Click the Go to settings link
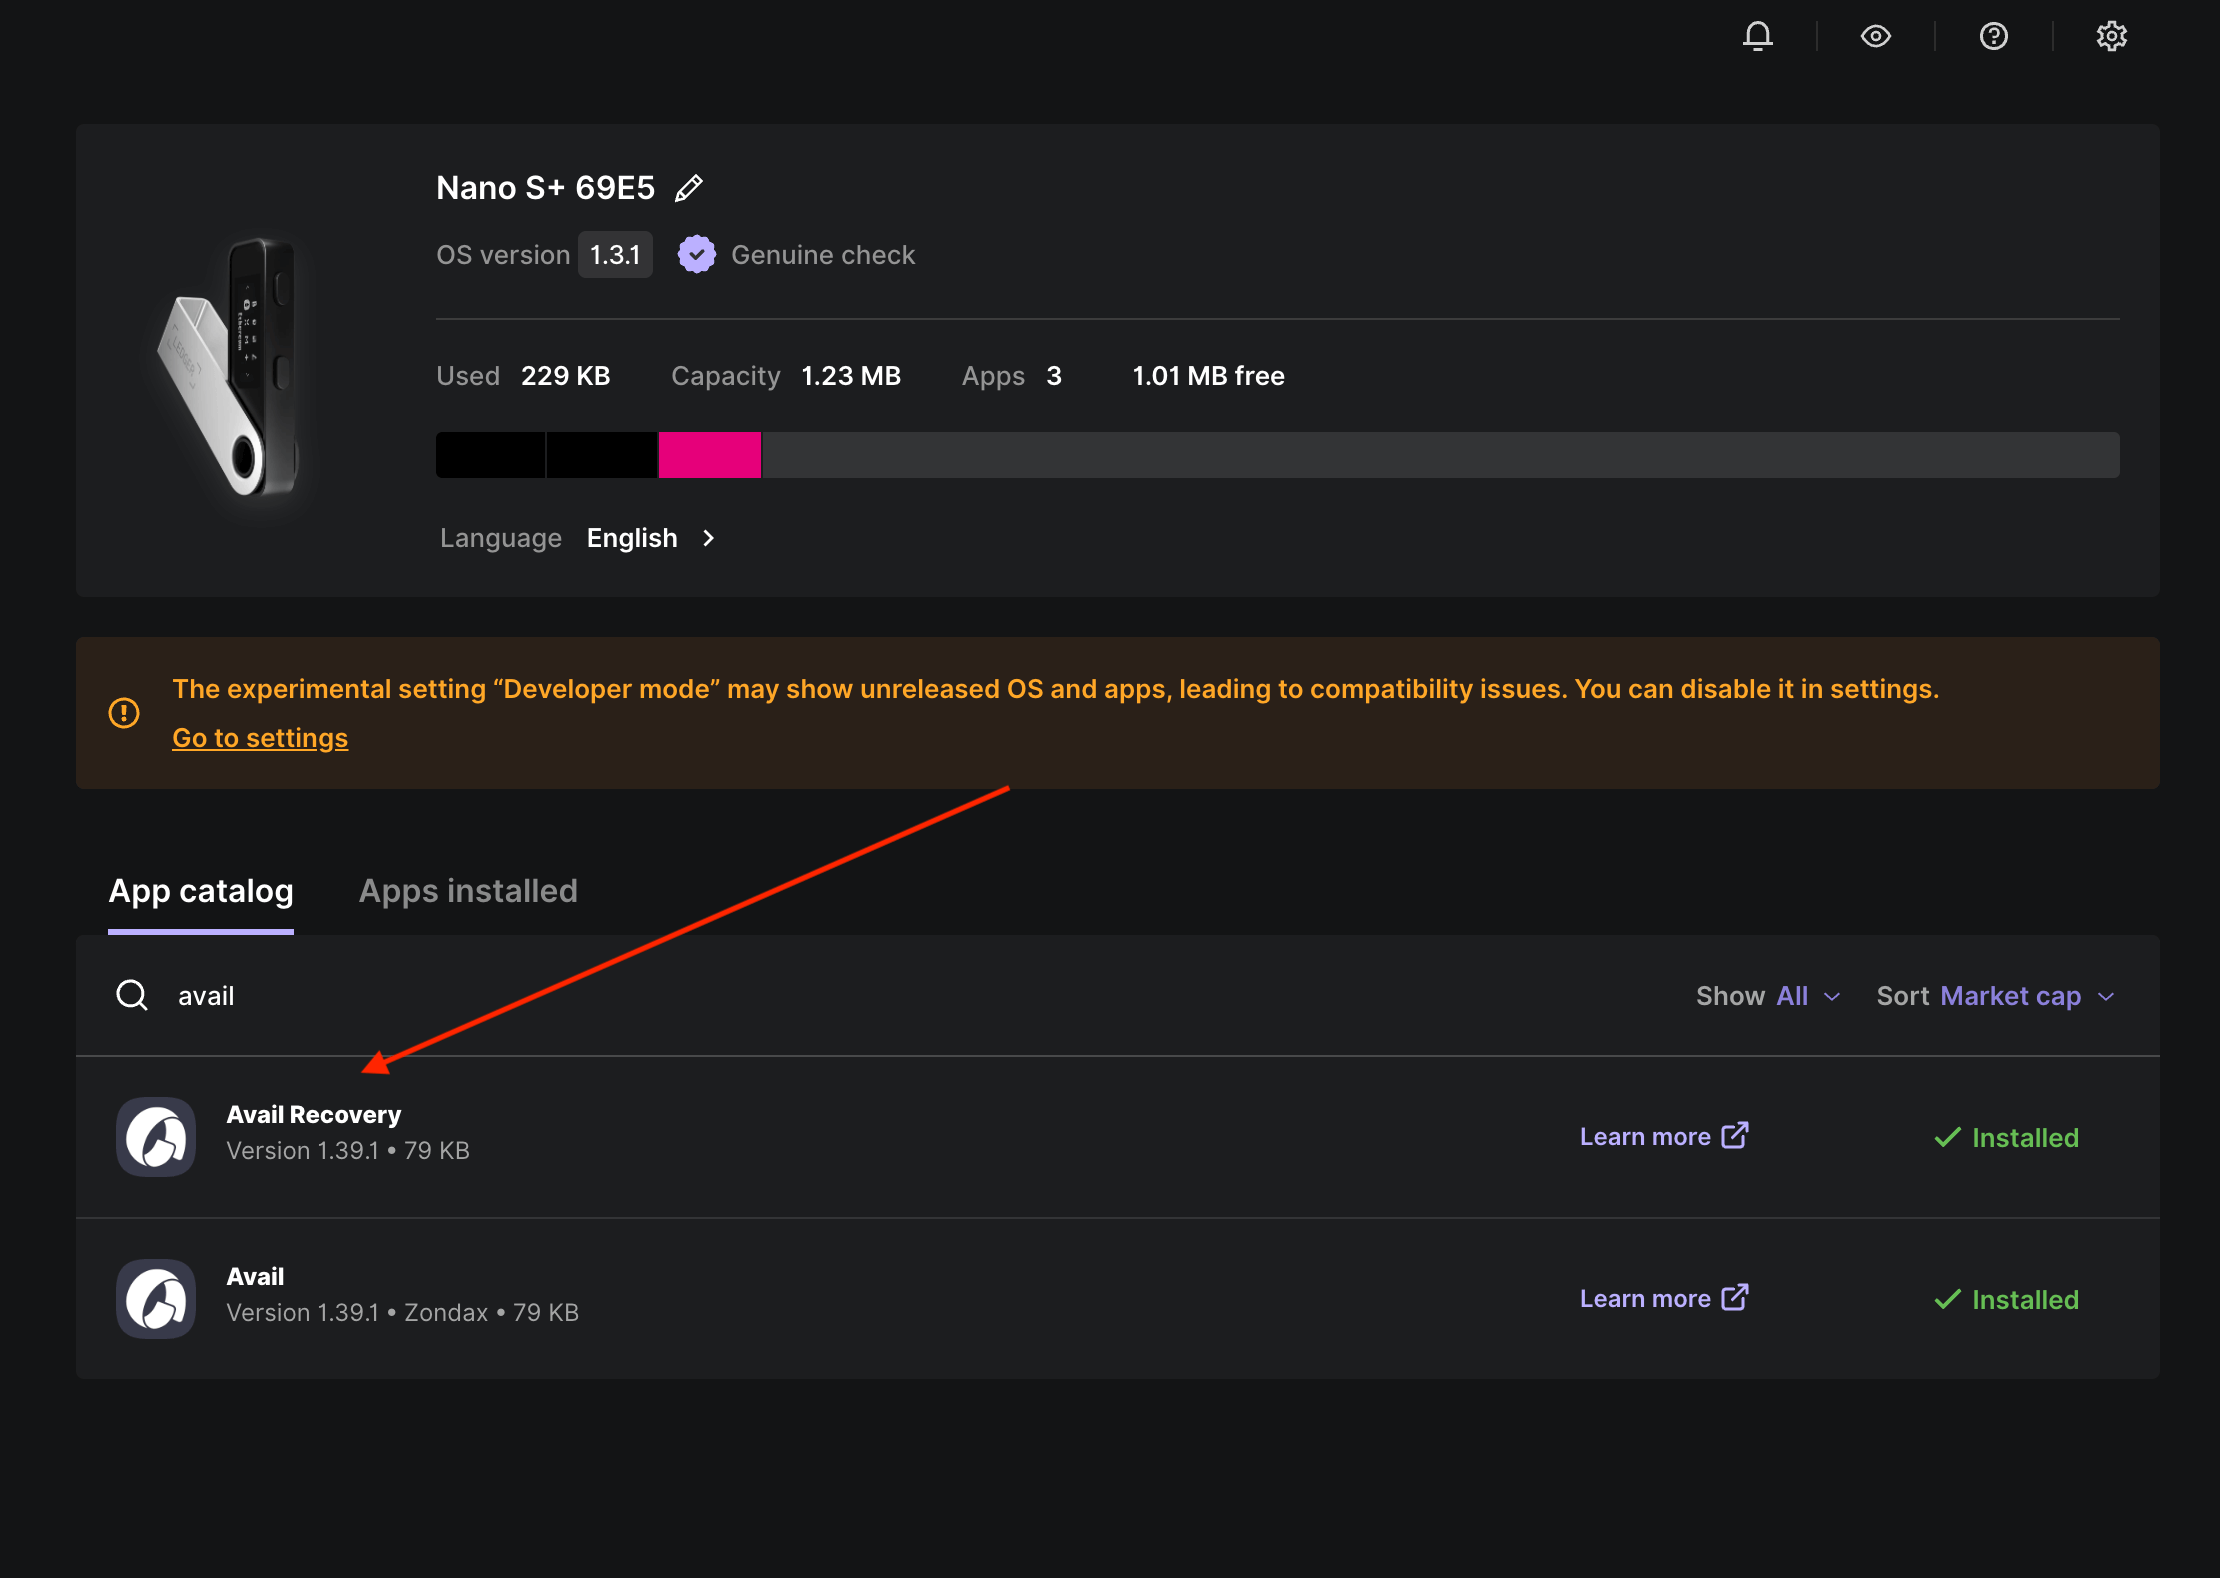 click(260, 738)
